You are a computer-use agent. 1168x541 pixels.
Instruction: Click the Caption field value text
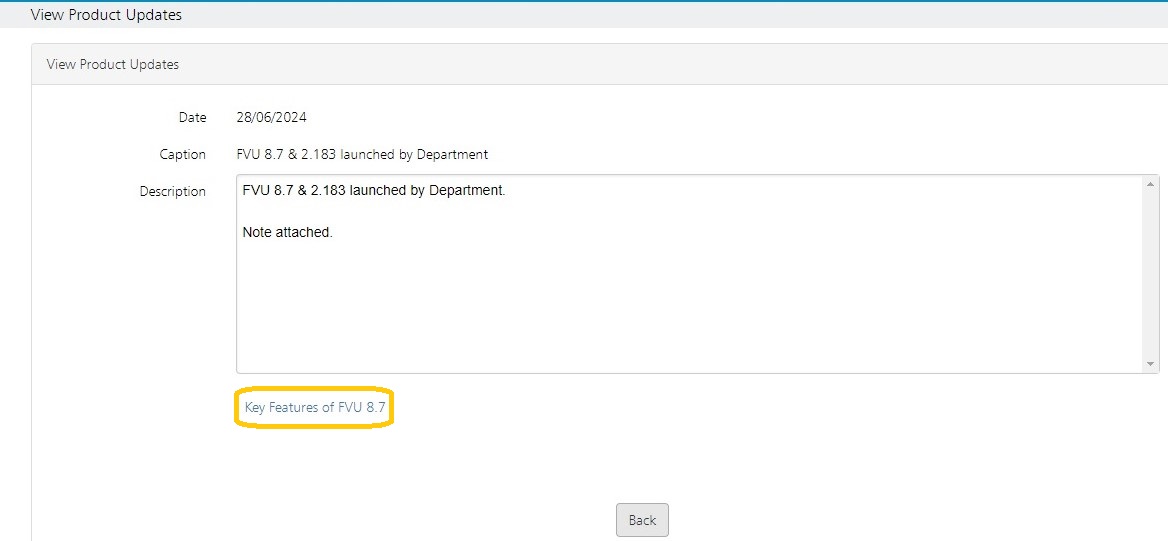click(362, 155)
